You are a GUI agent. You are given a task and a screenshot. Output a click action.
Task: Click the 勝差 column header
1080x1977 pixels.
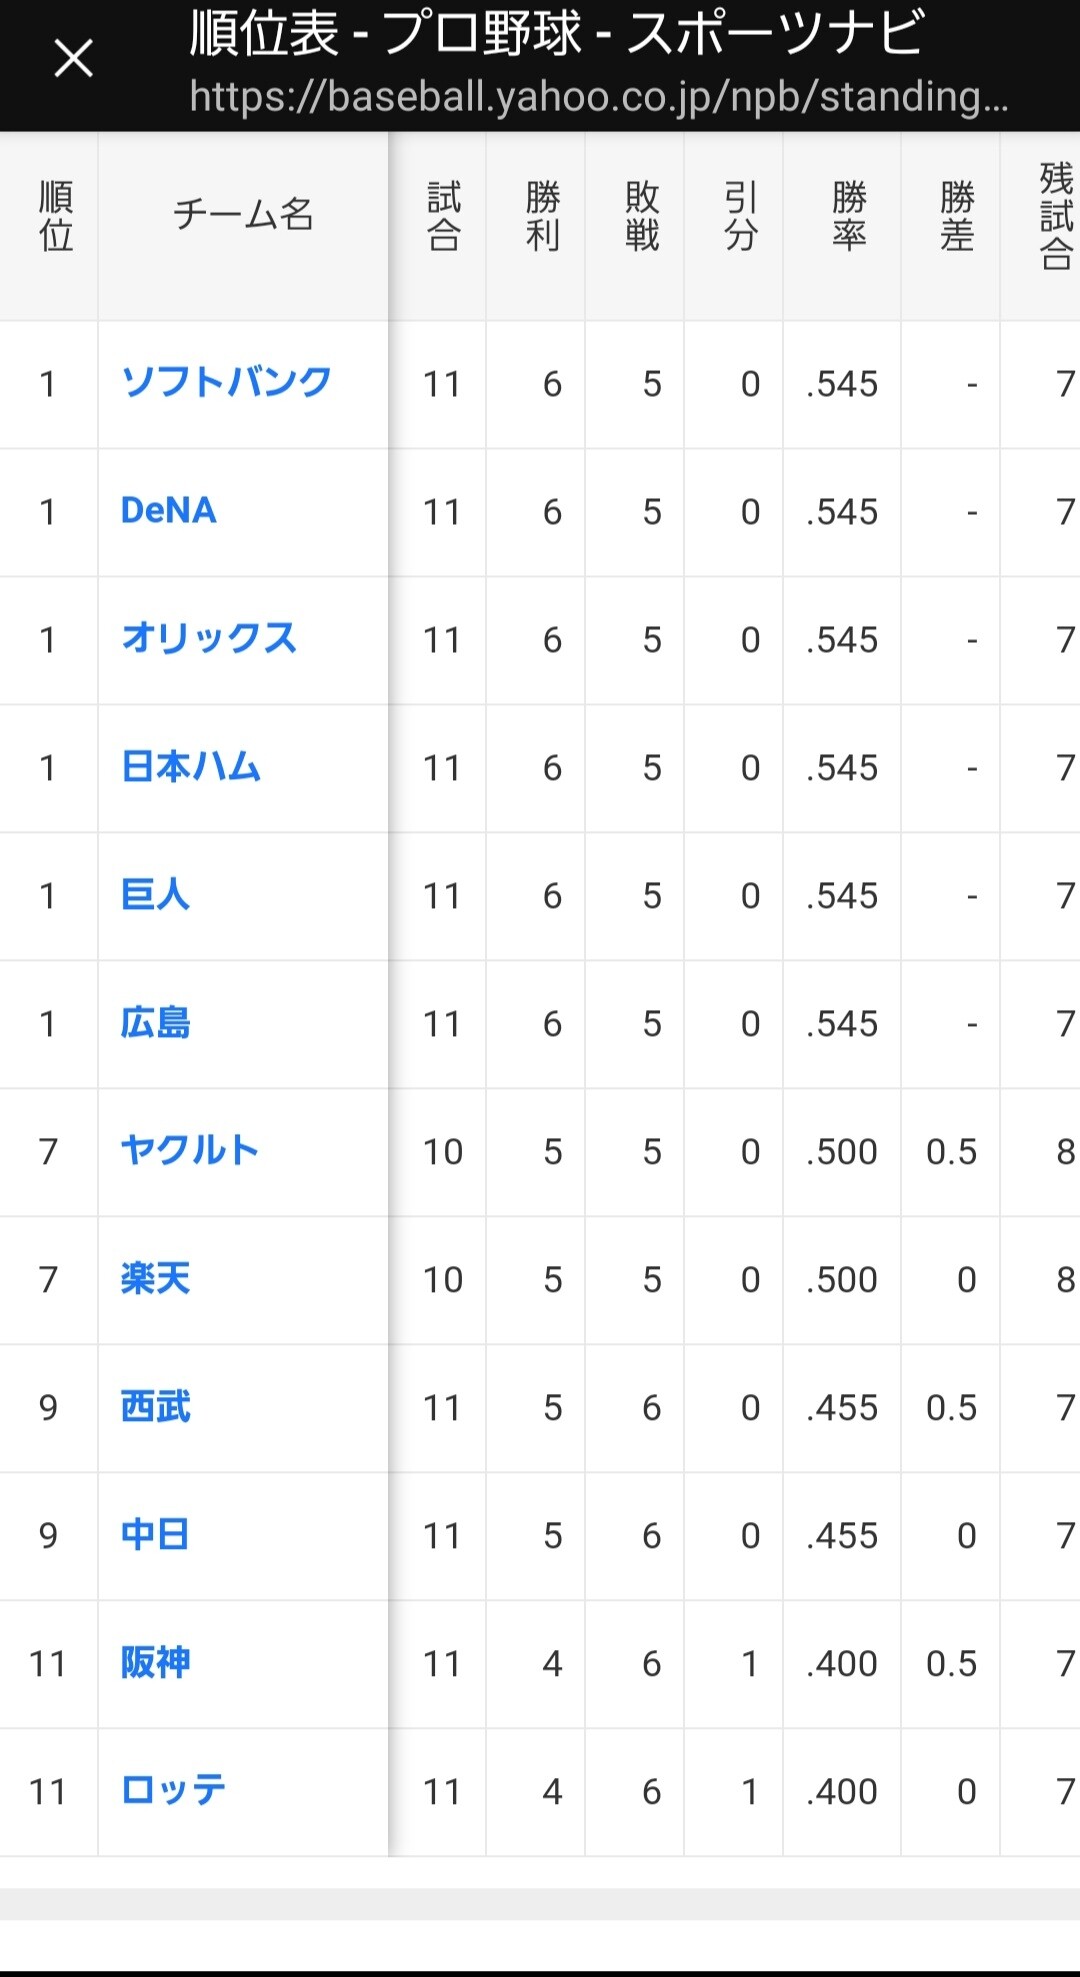pyautogui.click(x=956, y=215)
